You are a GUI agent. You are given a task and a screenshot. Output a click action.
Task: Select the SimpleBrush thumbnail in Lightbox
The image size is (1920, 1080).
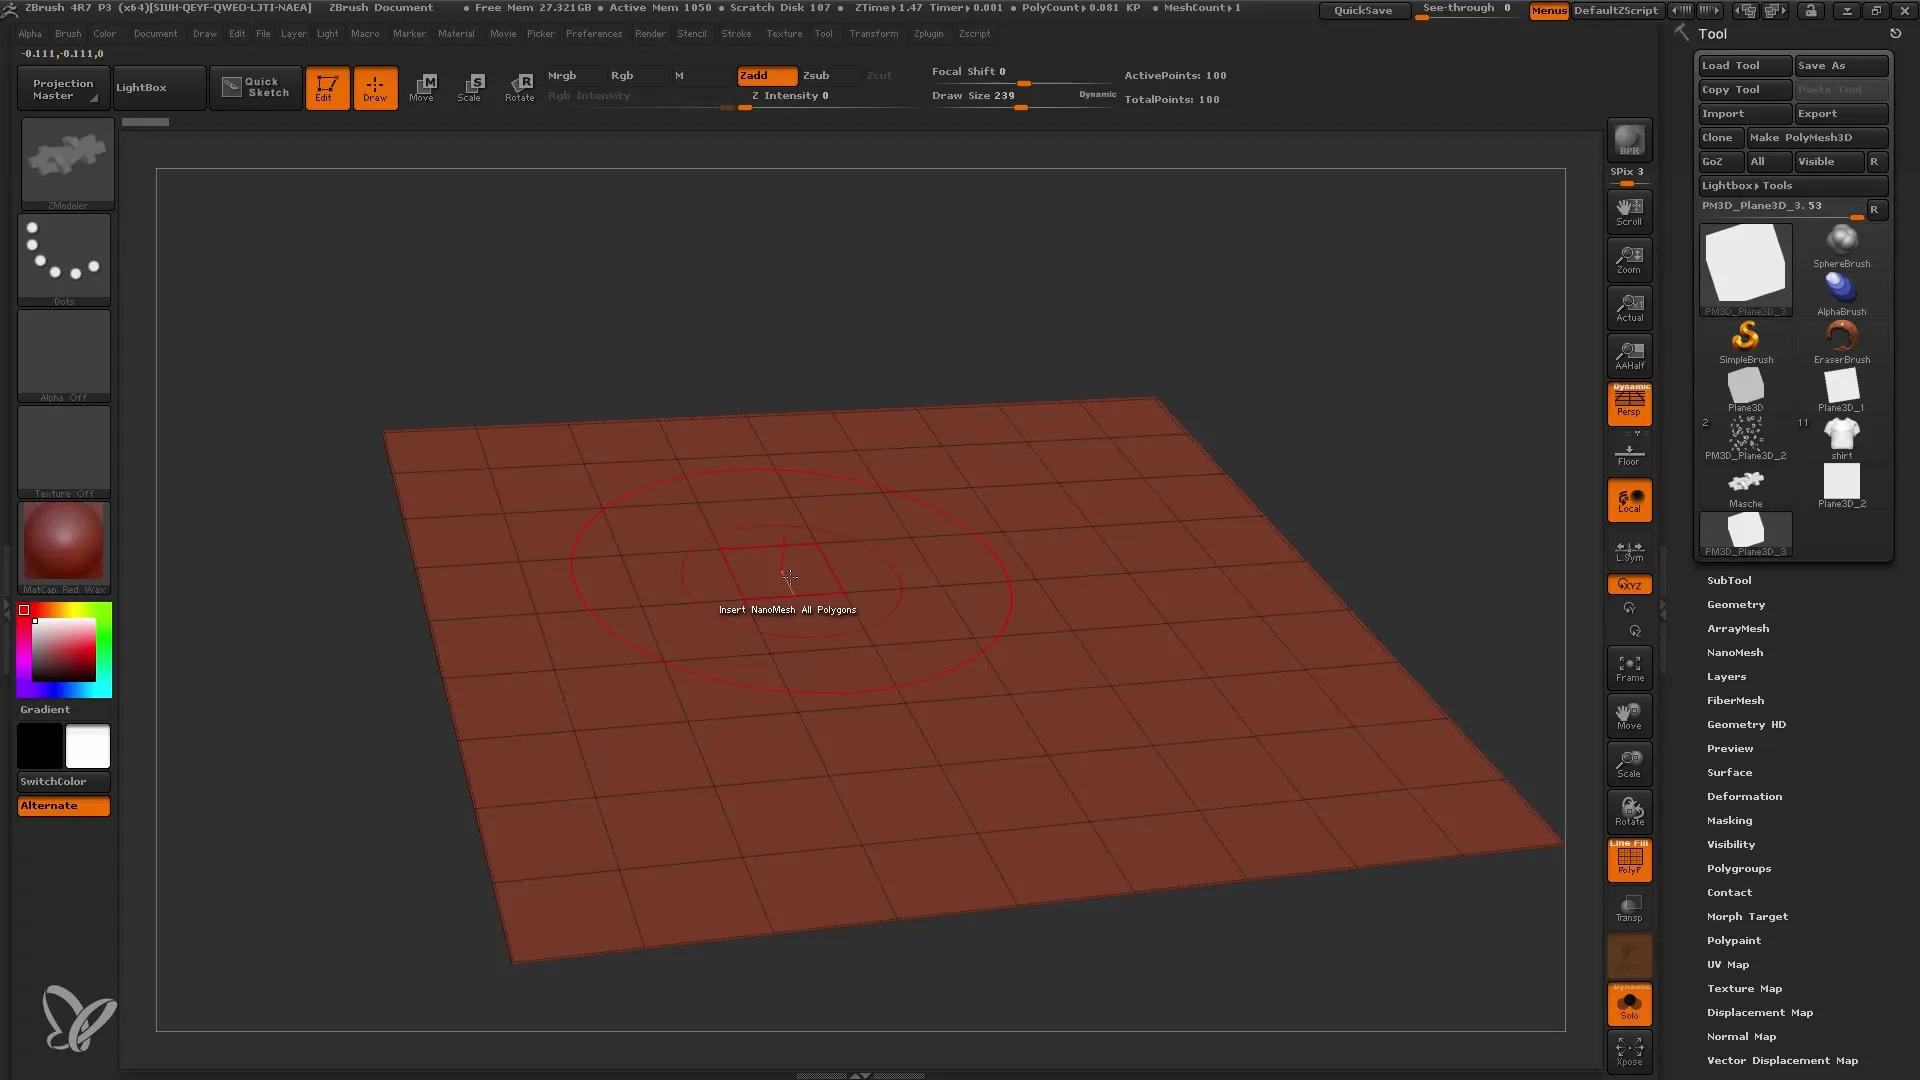(1745, 339)
